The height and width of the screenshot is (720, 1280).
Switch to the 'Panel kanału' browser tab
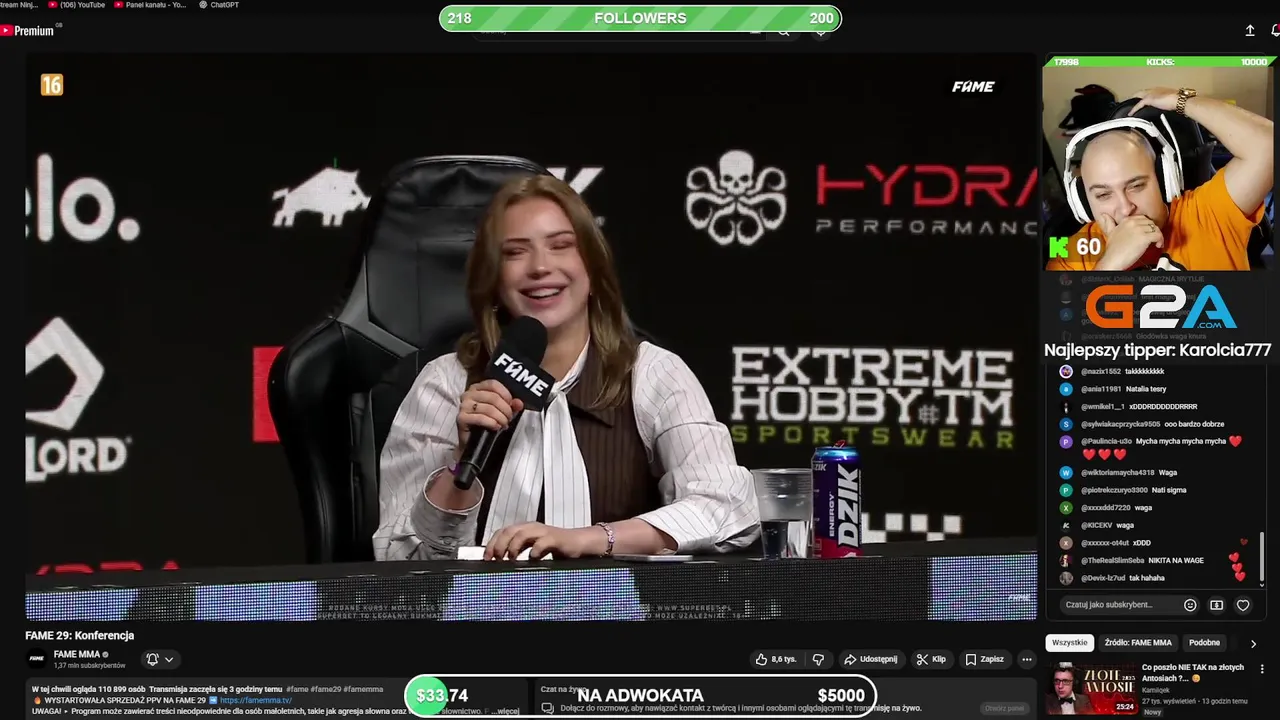point(149,5)
